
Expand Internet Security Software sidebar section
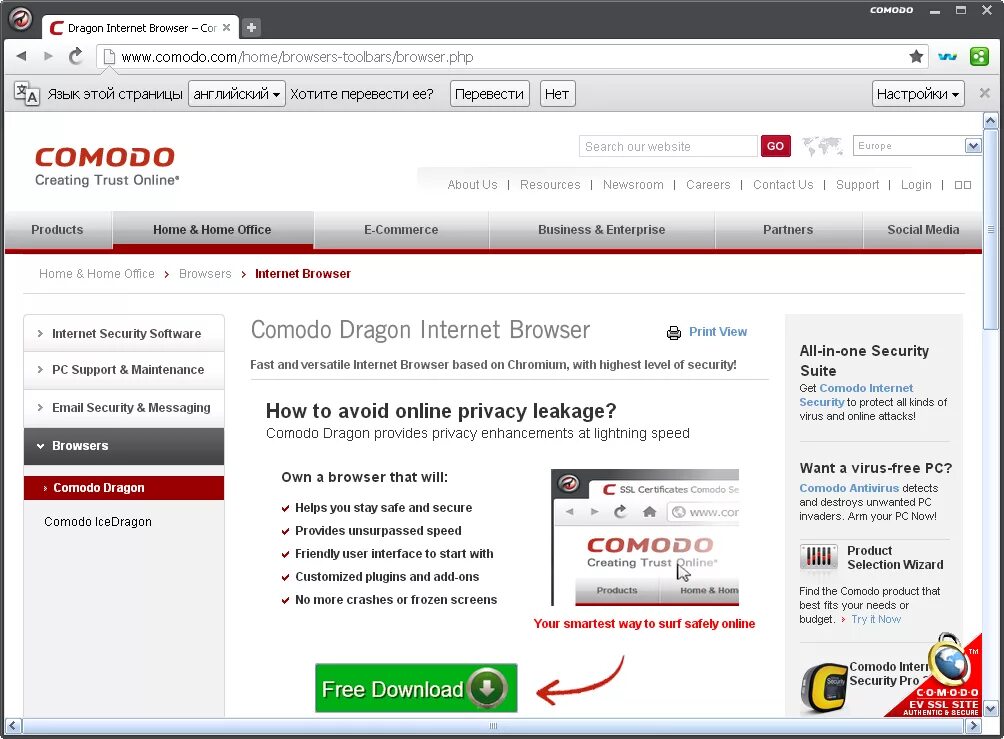coord(124,333)
